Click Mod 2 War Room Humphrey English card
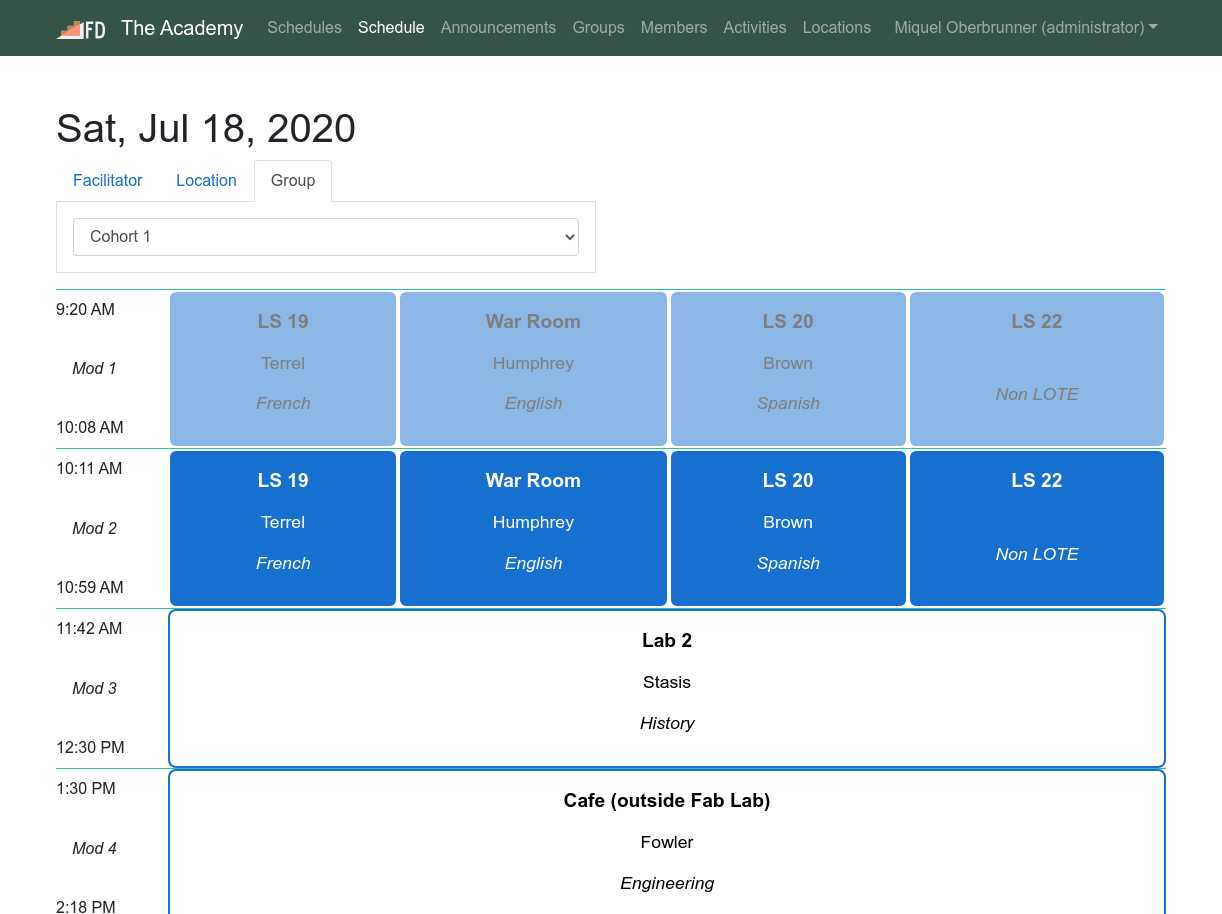The height and width of the screenshot is (914, 1222). tap(533, 528)
